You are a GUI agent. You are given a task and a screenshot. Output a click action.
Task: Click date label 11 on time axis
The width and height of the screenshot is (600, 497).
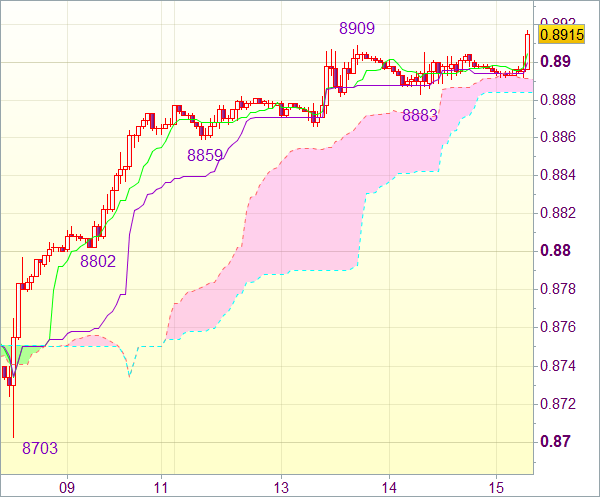(161, 488)
